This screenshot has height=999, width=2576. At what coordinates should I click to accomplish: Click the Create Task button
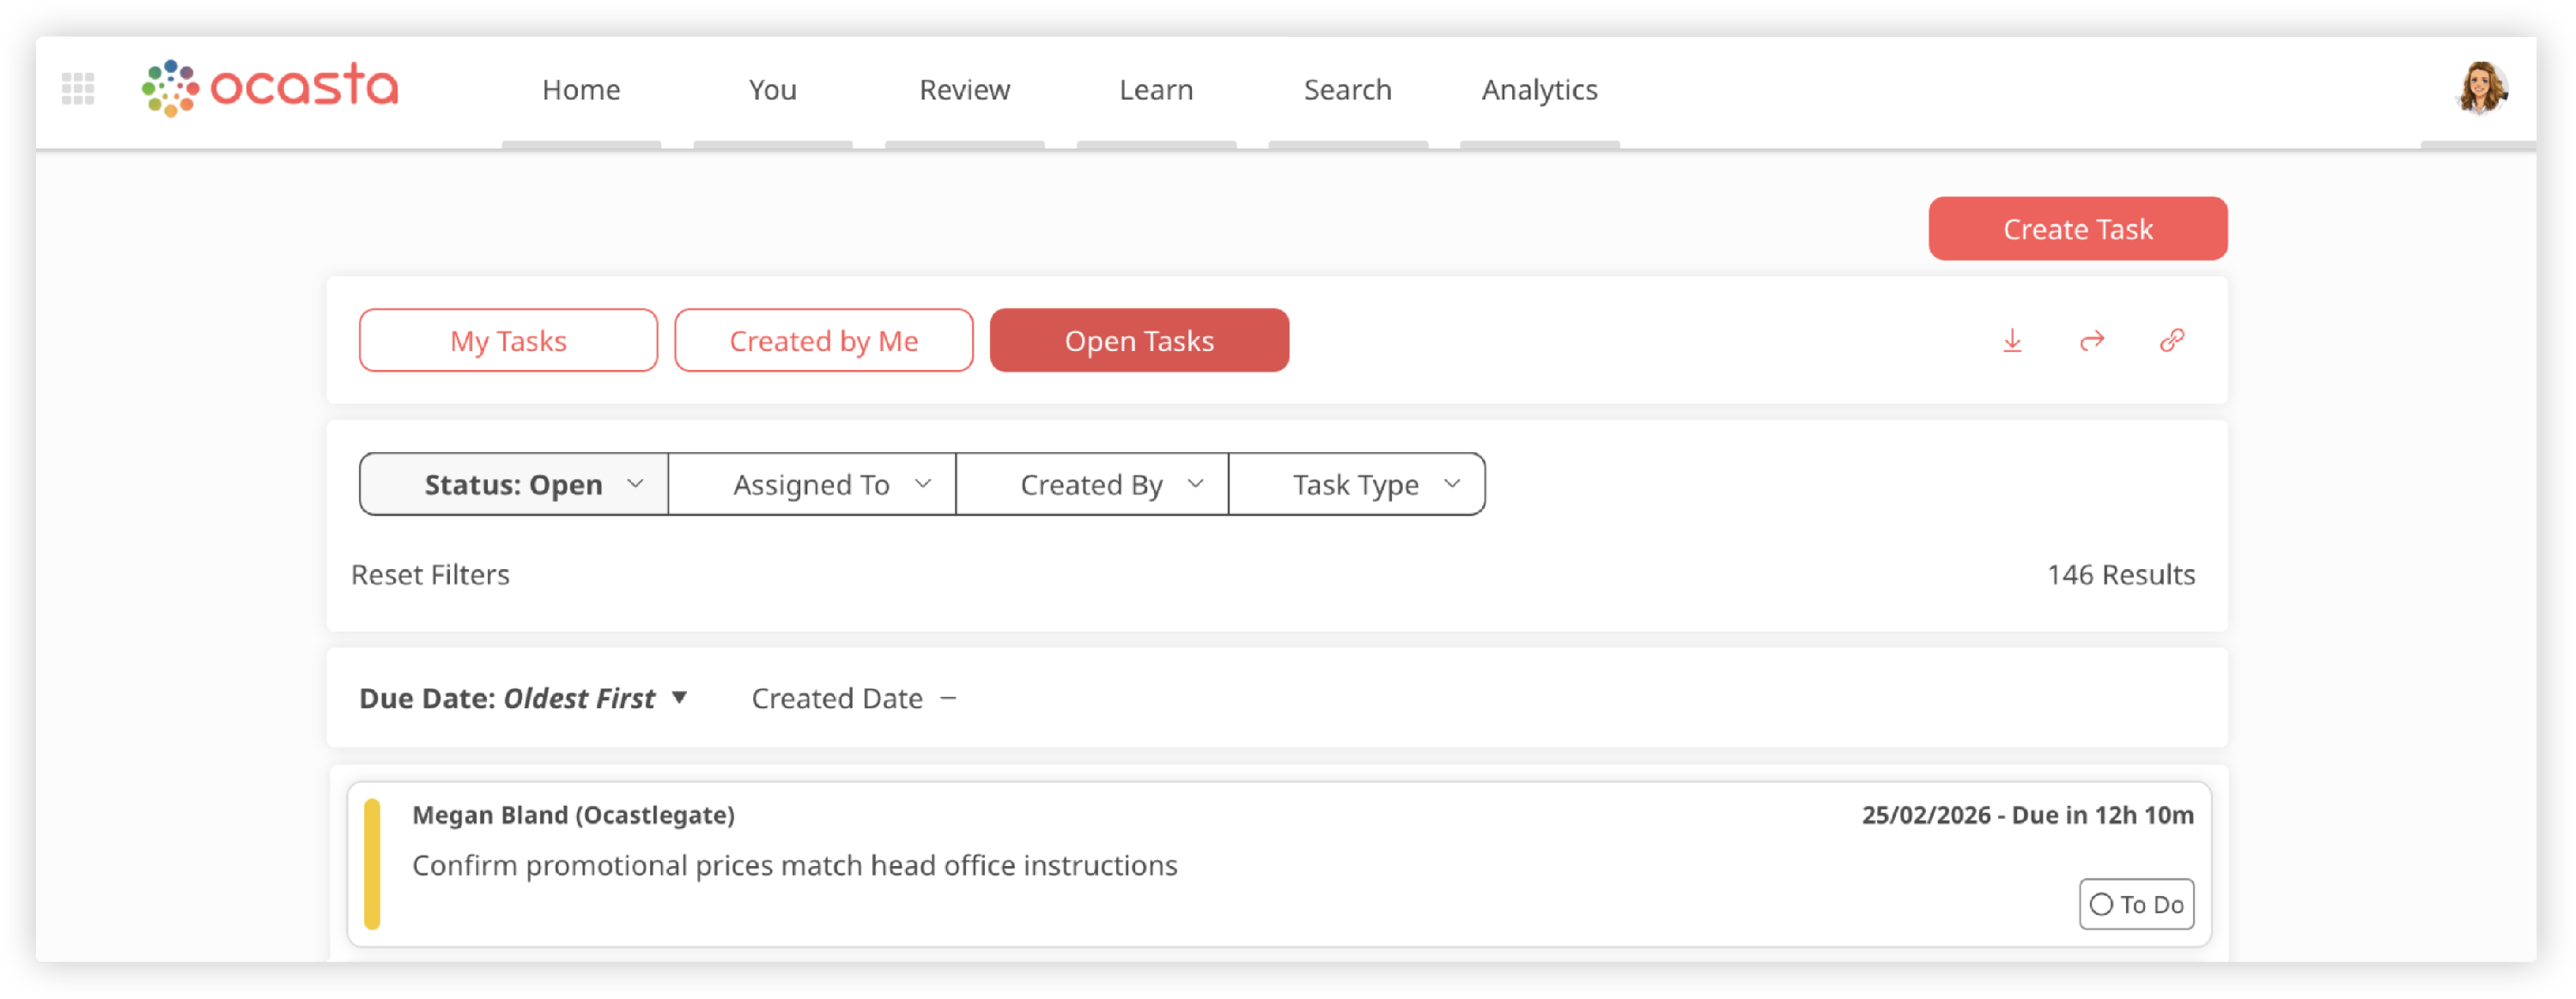click(x=2077, y=229)
